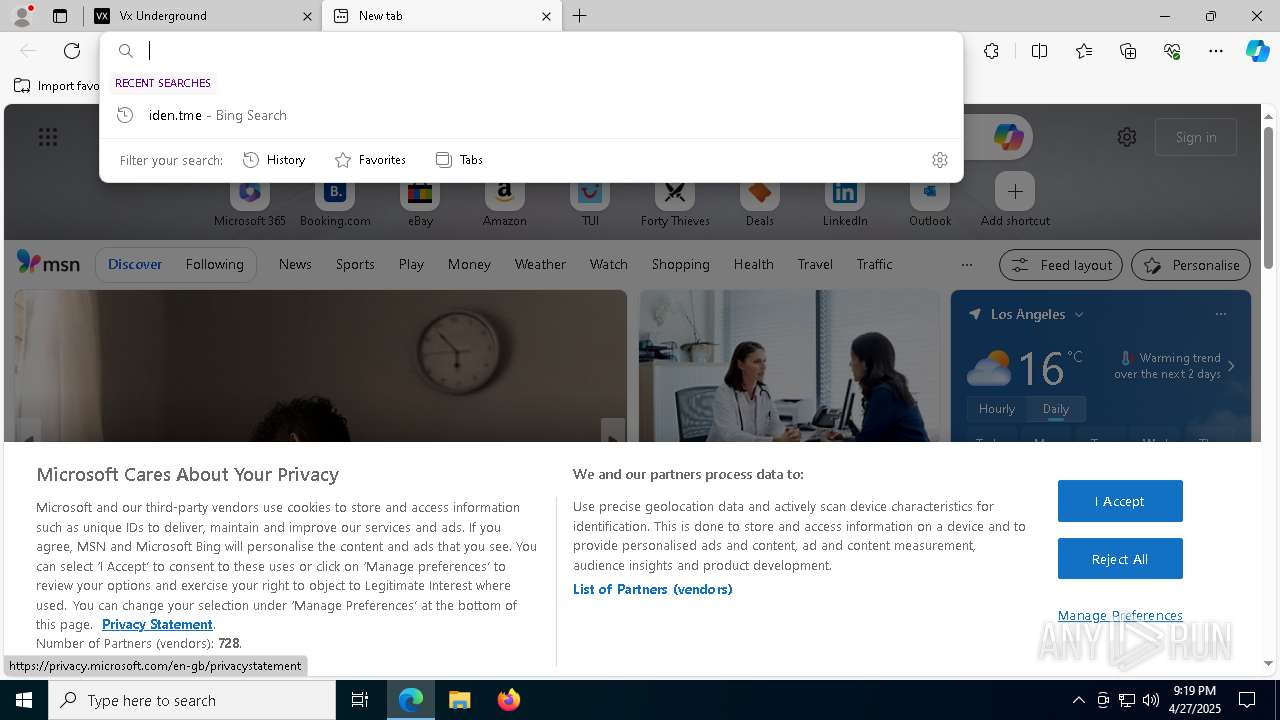Close the Vx Underground tab
This screenshot has height=720, width=1280.
click(x=307, y=16)
